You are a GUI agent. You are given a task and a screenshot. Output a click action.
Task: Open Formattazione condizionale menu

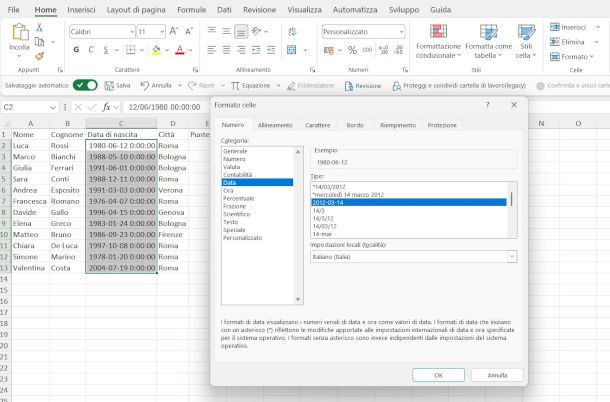click(x=438, y=41)
